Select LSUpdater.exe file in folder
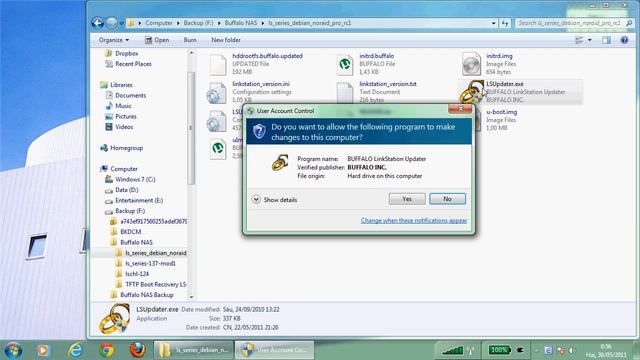Image resolution: width=640 pixels, height=360 pixels. [521, 92]
